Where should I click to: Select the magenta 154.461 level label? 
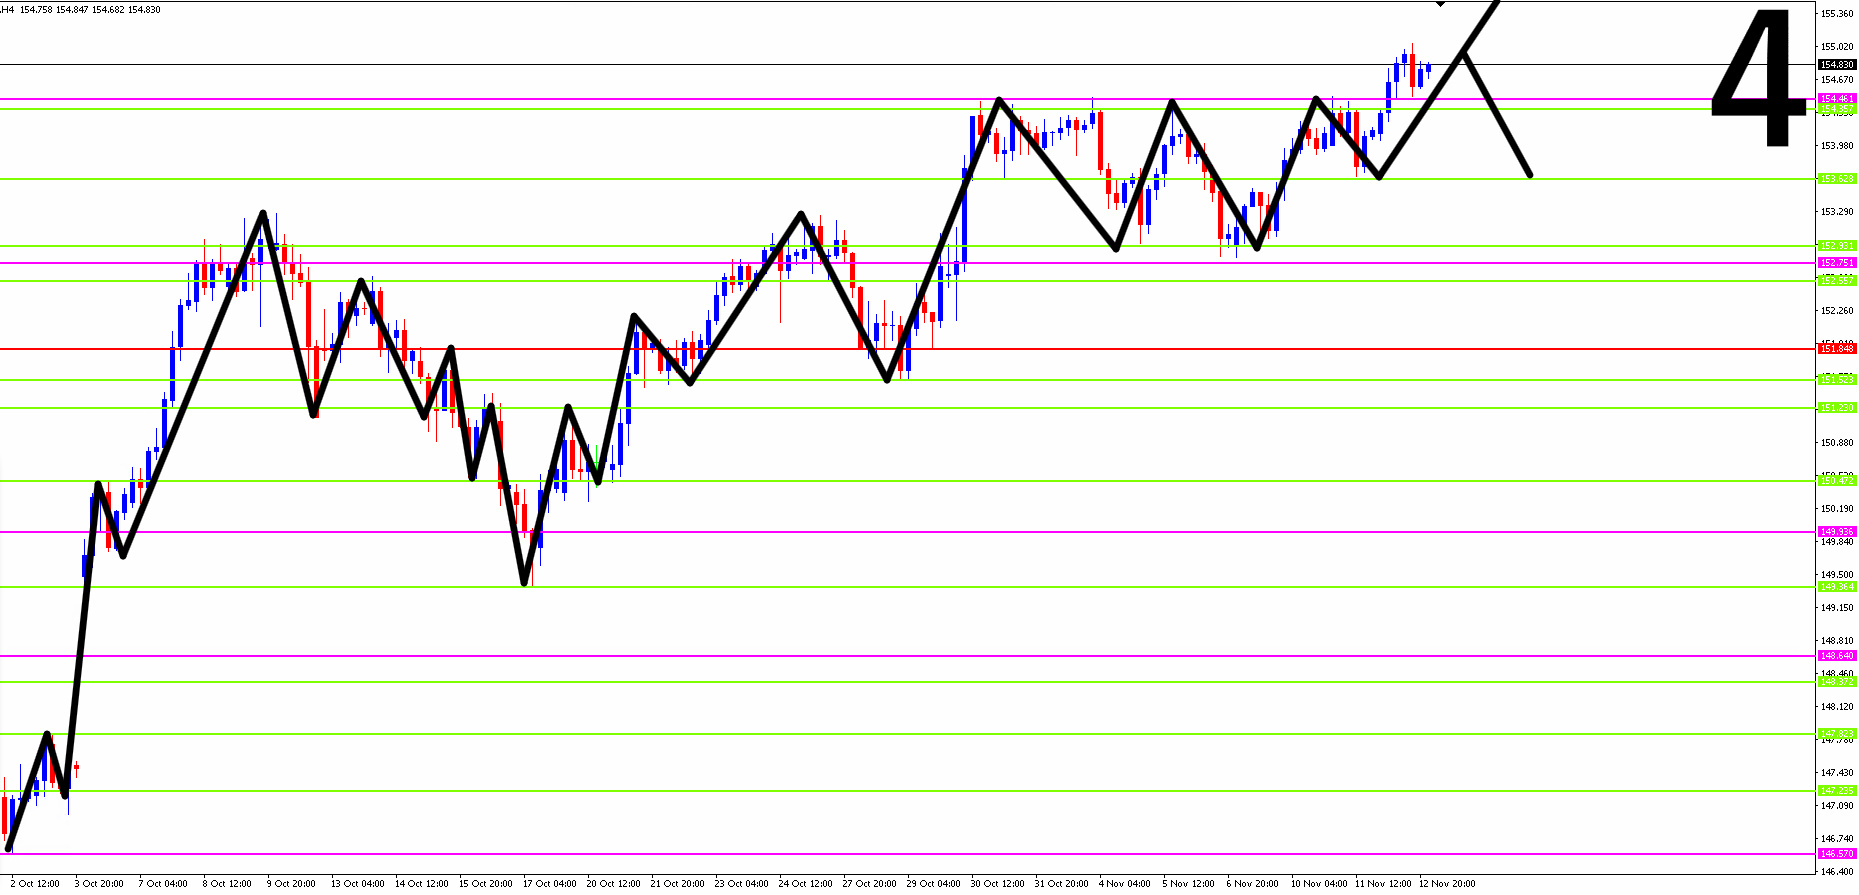pyautogui.click(x=1837, y=99)
